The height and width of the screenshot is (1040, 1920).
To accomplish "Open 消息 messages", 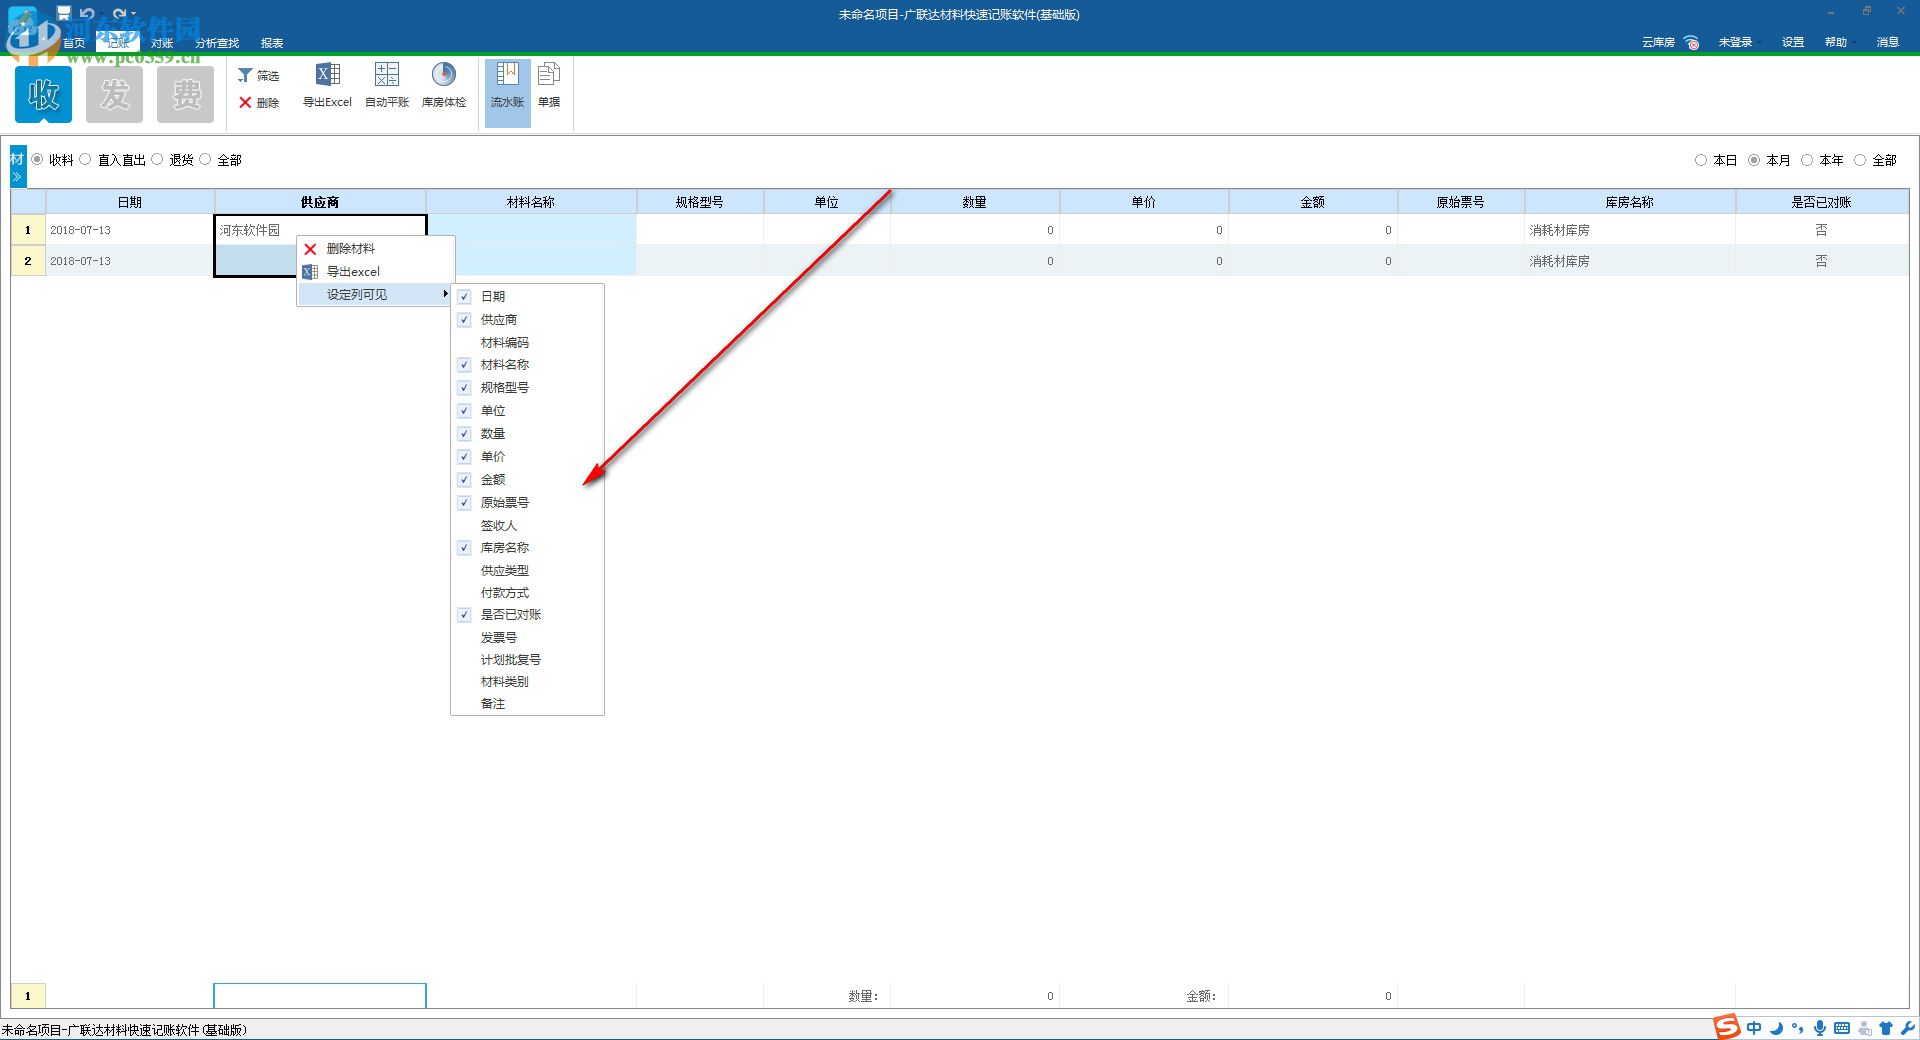I will 1888,42.
